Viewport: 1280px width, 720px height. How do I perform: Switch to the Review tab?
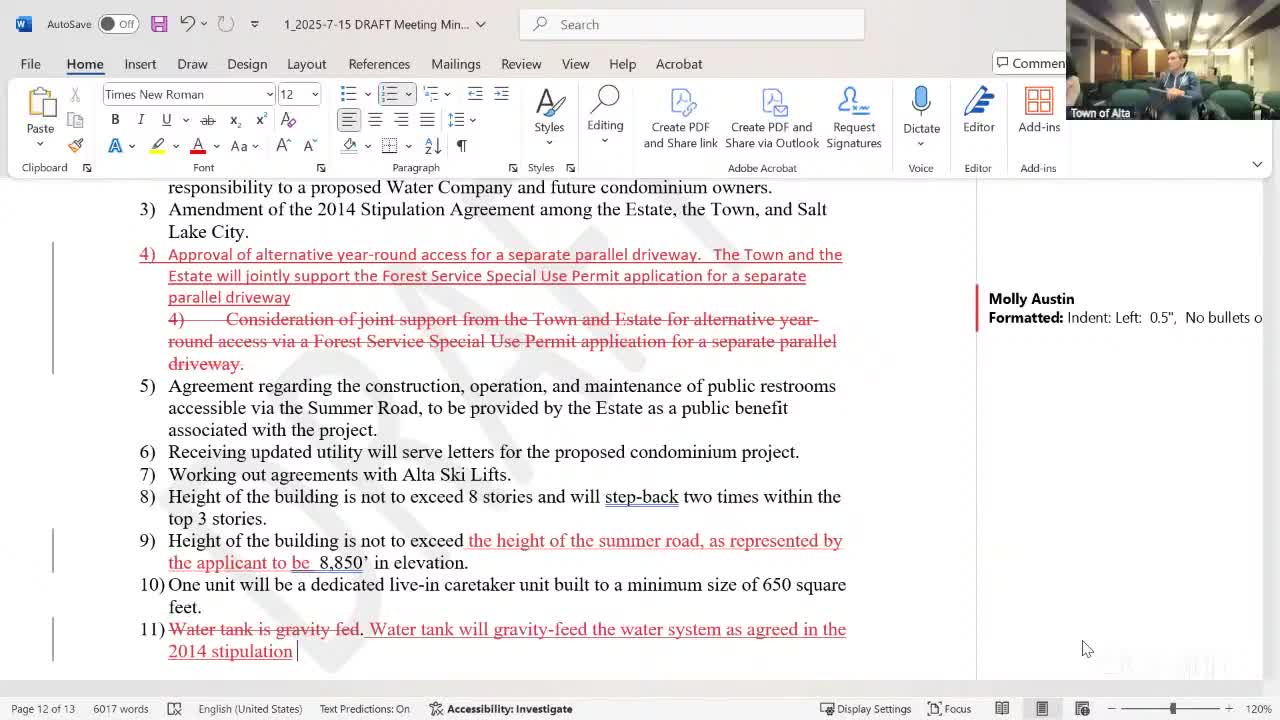521,64
